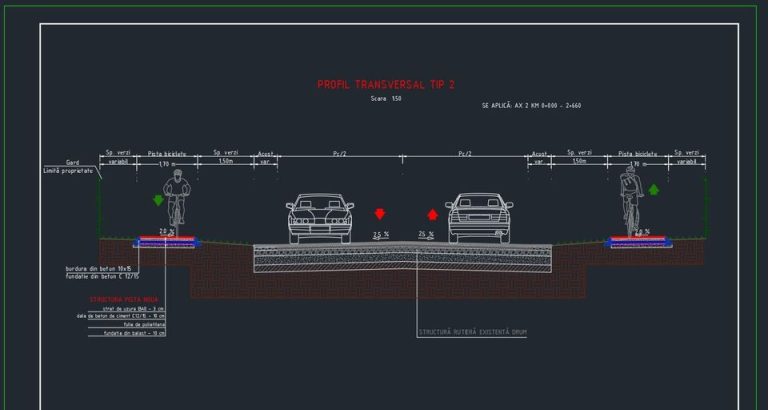Click Pista biciclete label above backpack cyclist

click(x=638, y=153)
